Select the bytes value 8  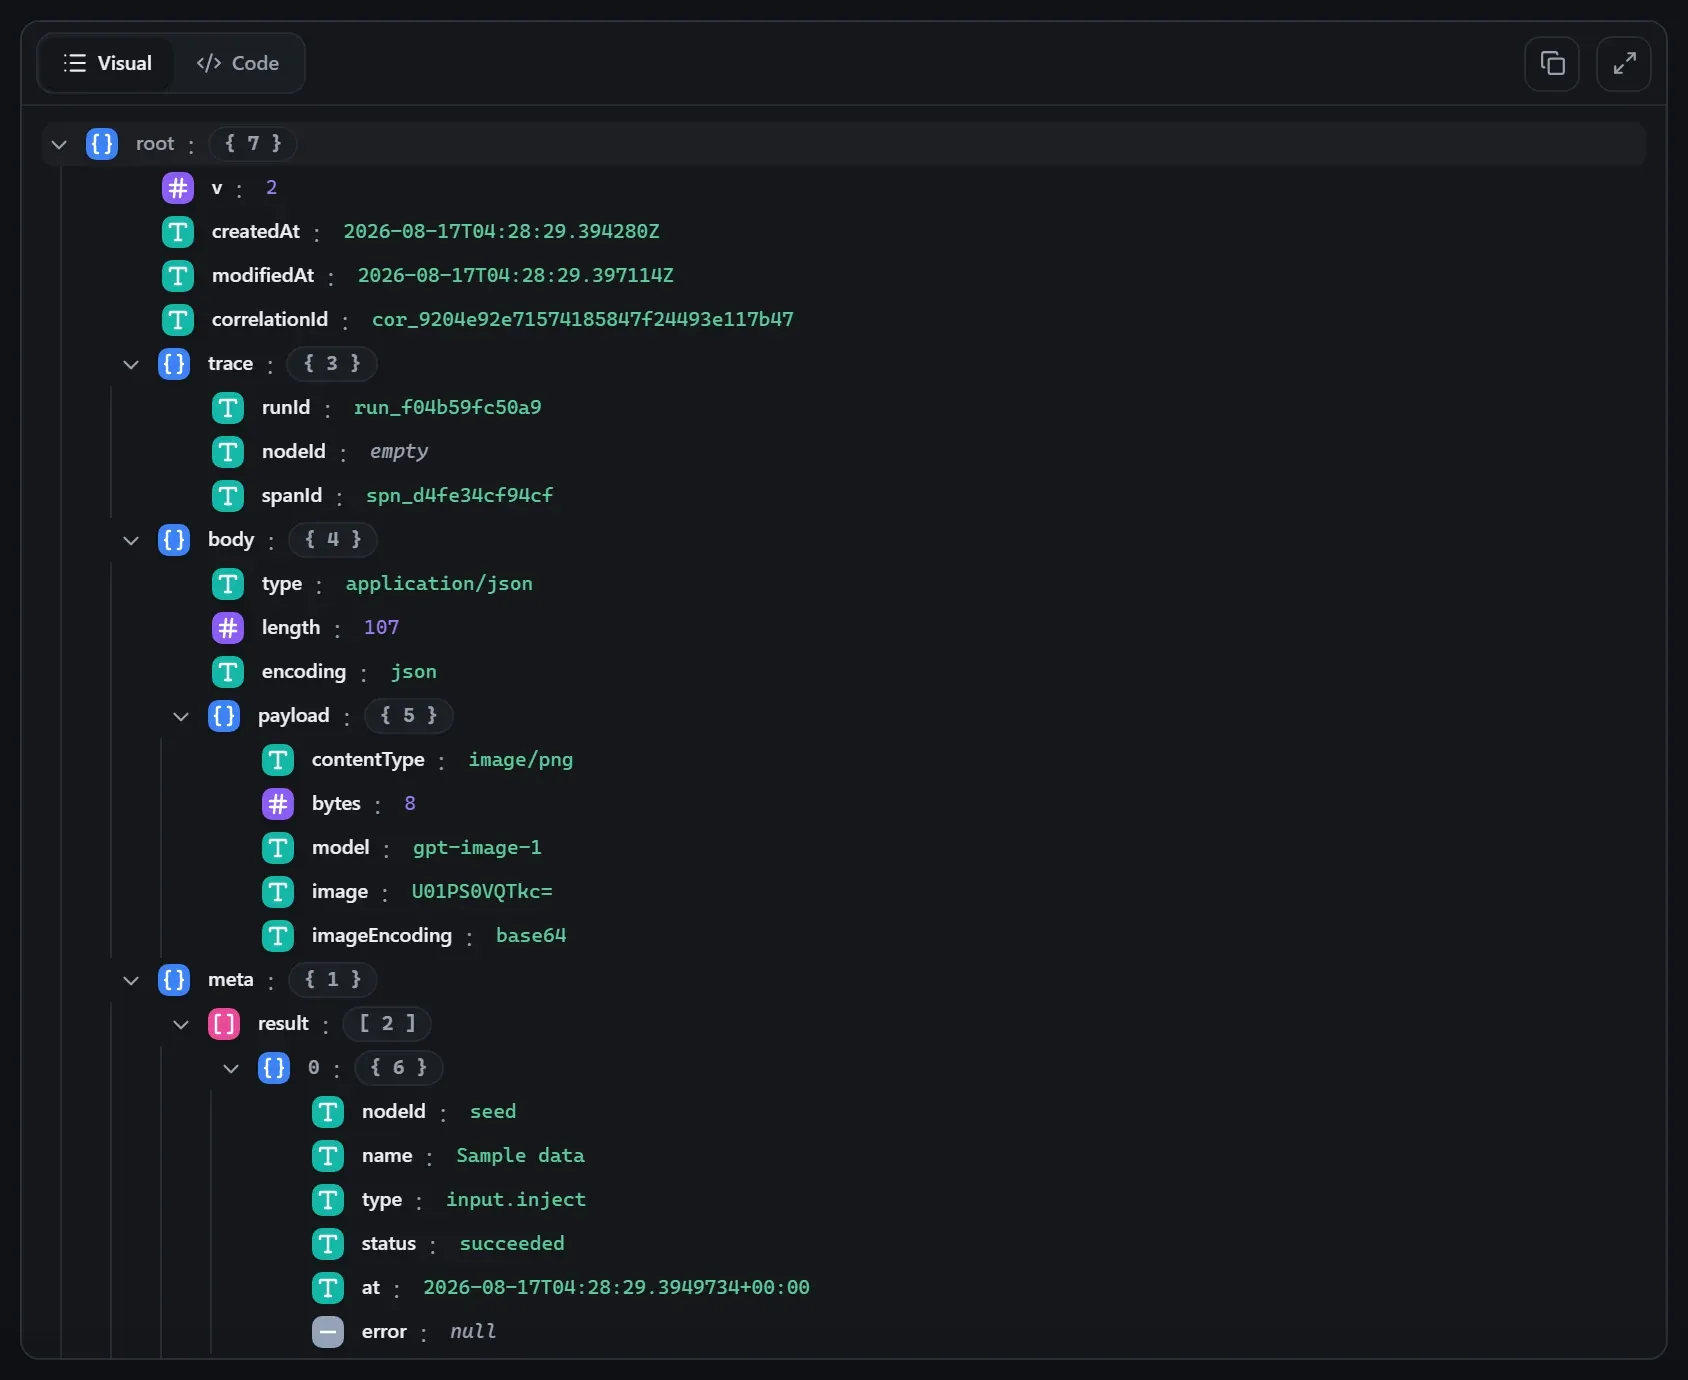click(x=410, y=804)
